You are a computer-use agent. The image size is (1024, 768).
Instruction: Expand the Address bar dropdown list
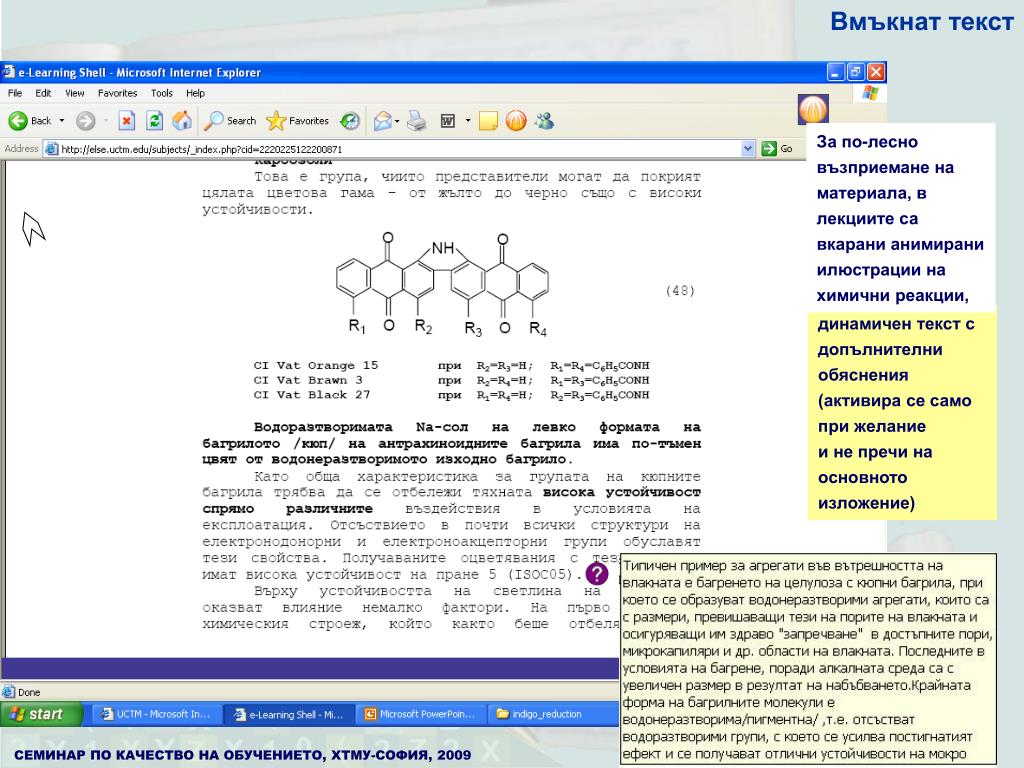point(748,149)
